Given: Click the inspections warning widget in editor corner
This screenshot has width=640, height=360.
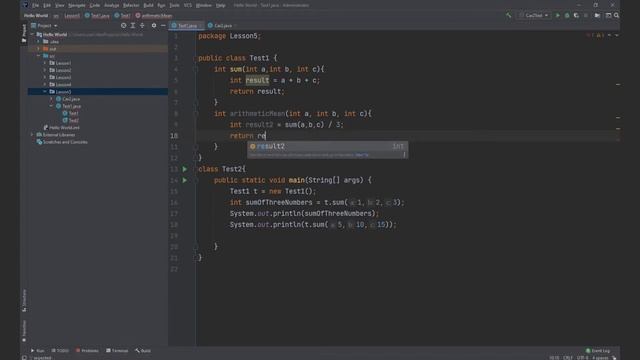Looking at the screenshot, I should (x=596, y=36).
